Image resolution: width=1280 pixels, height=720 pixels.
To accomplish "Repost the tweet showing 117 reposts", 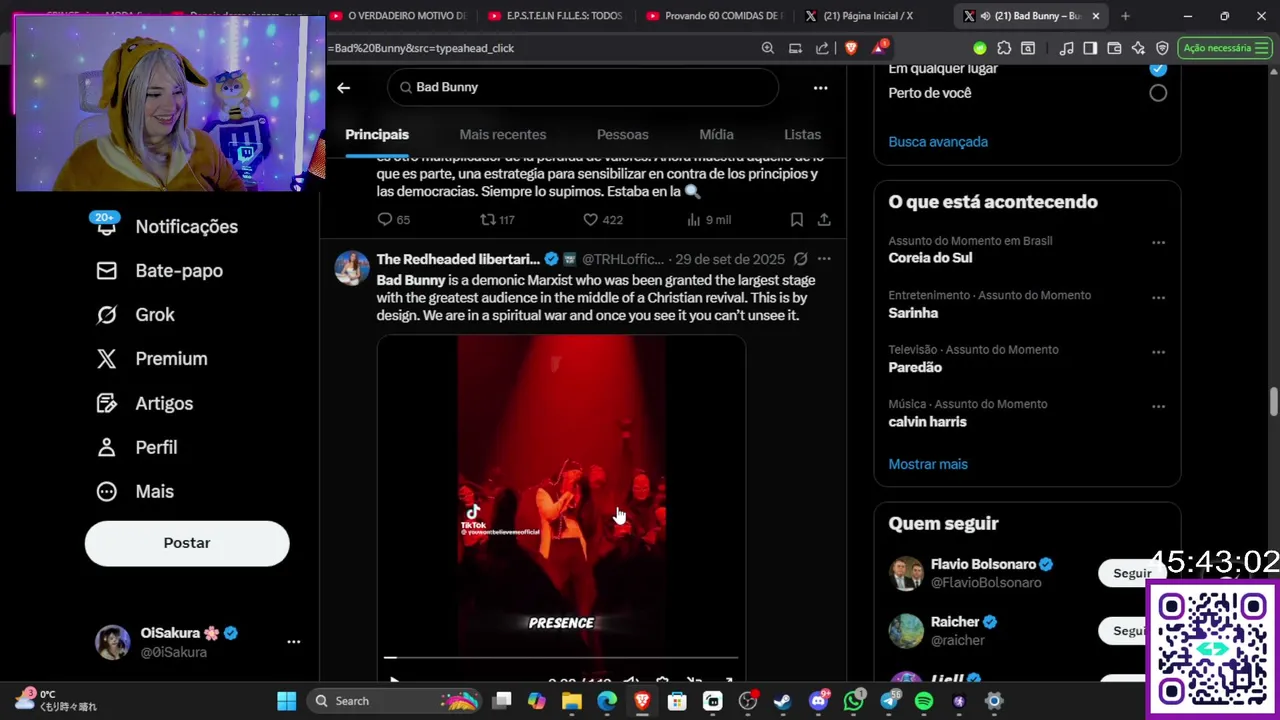I will [497, 219].
